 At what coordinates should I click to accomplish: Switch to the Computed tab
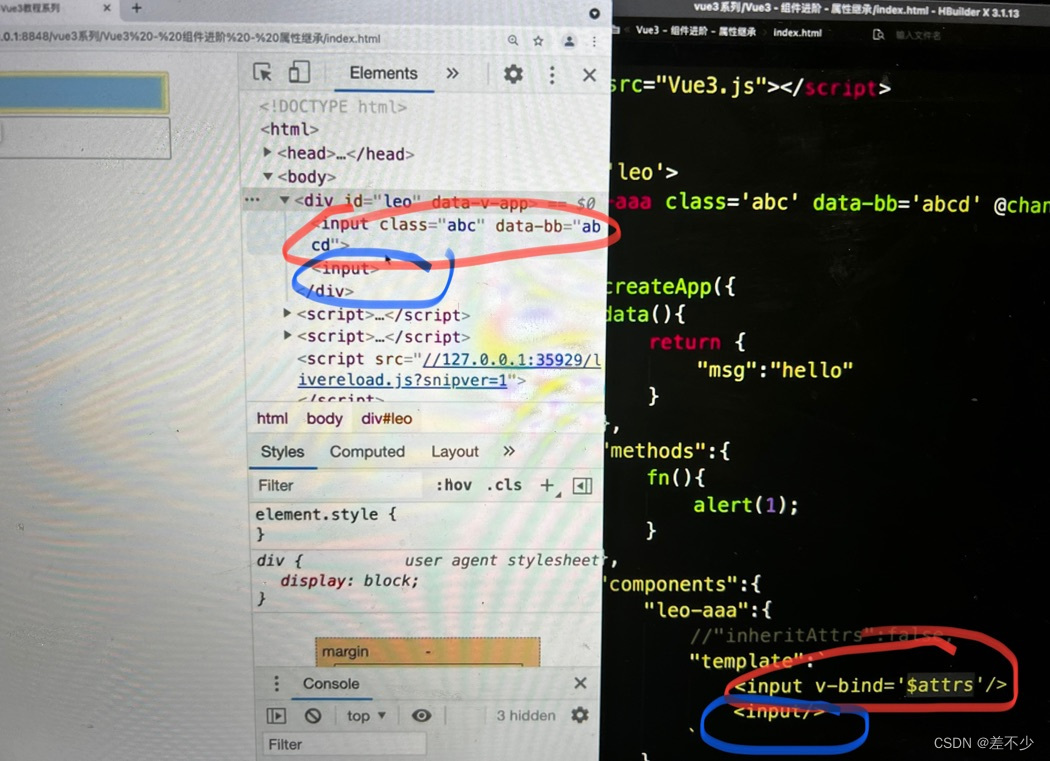(367, 452)
